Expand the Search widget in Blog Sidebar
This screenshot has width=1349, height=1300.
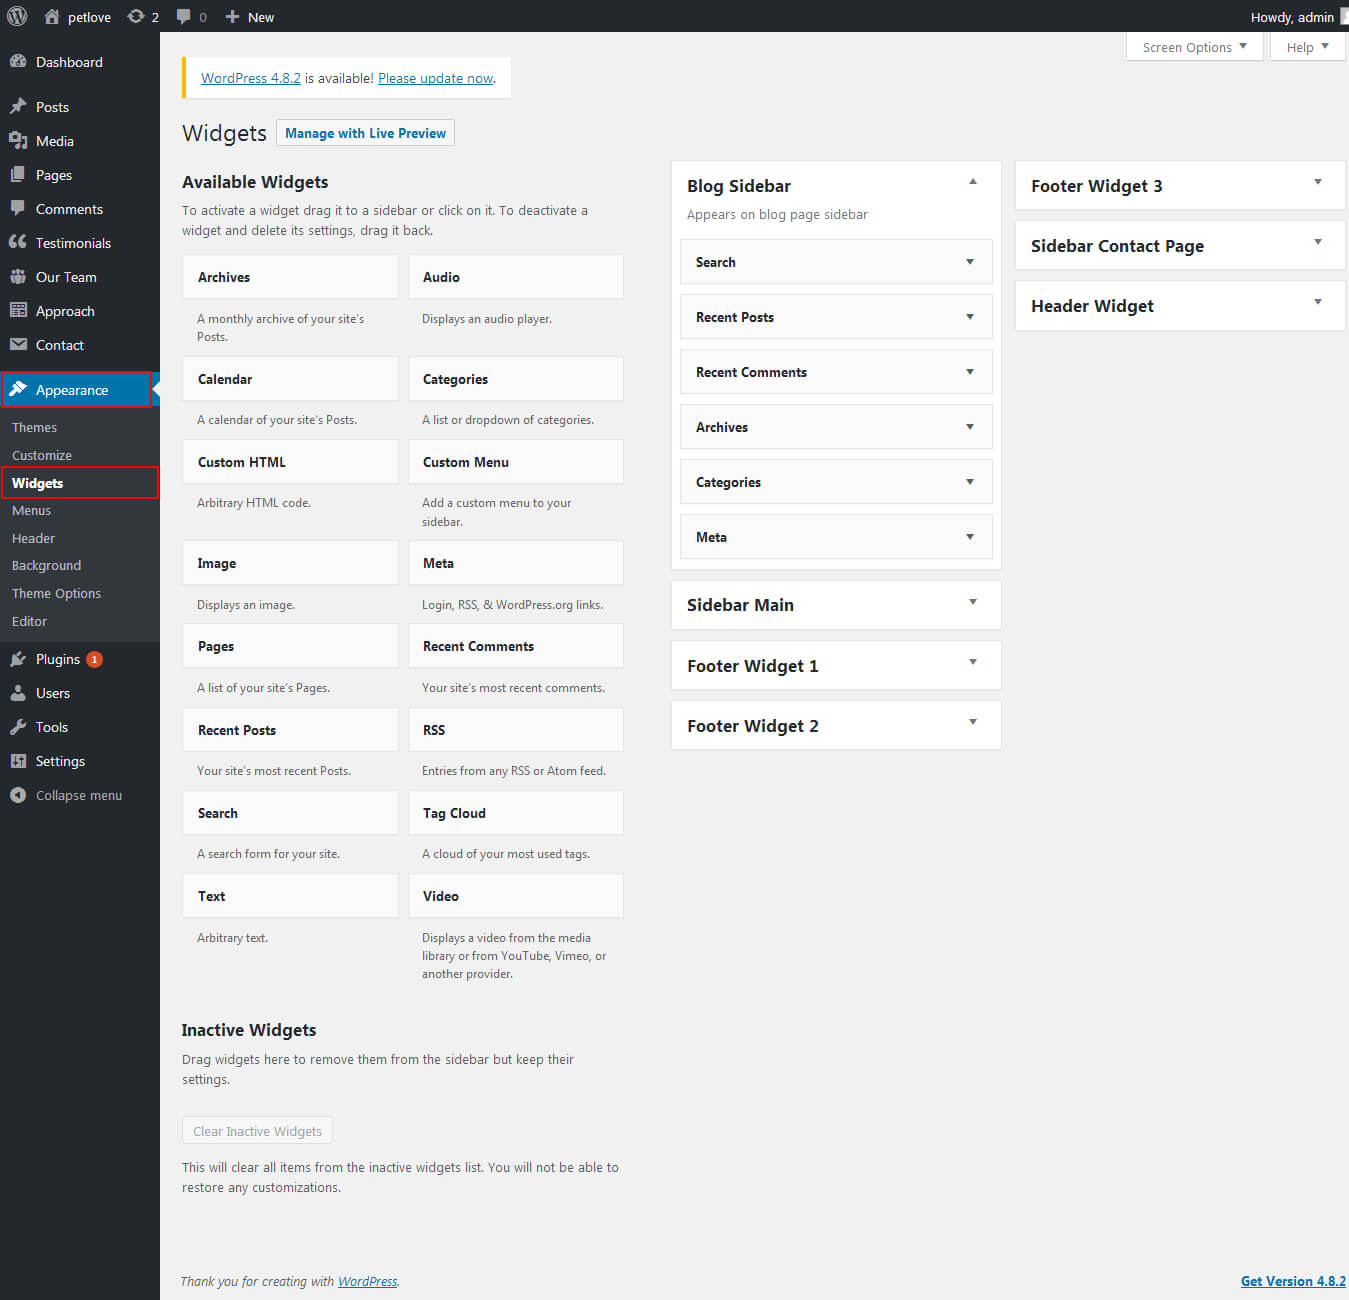click(x=969, y=262)
